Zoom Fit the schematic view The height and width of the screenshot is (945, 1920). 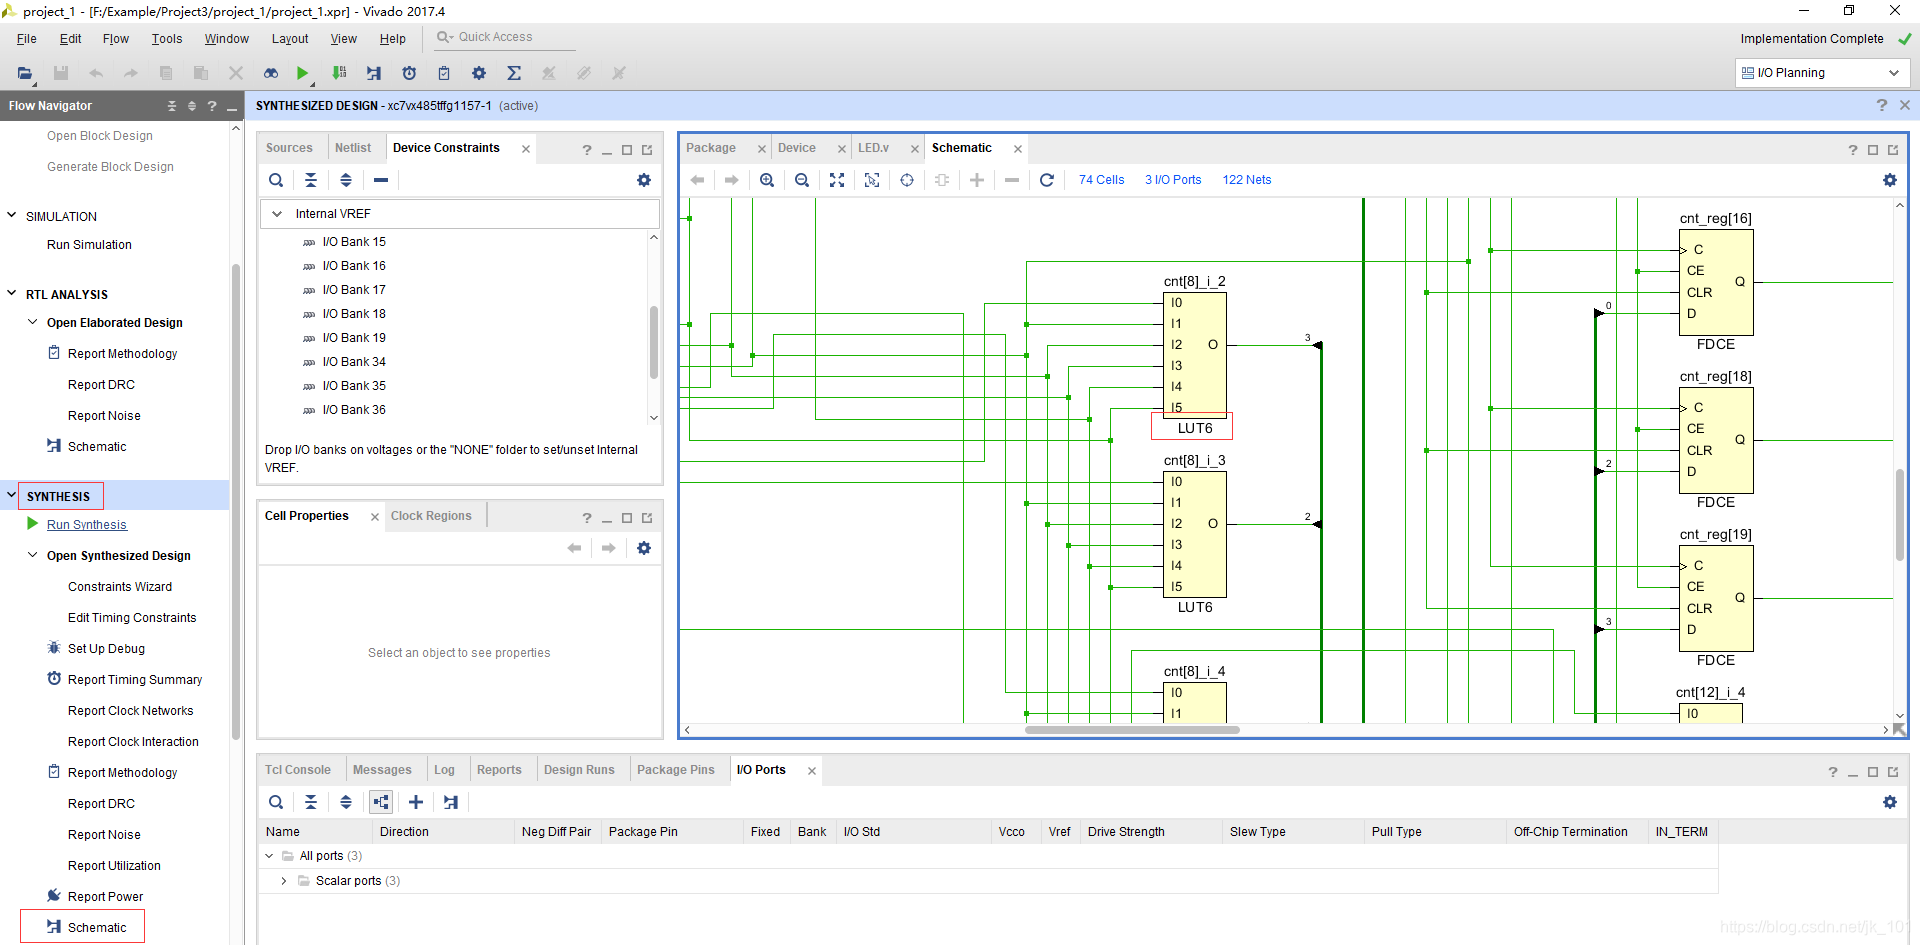click(x=838, y=180)
